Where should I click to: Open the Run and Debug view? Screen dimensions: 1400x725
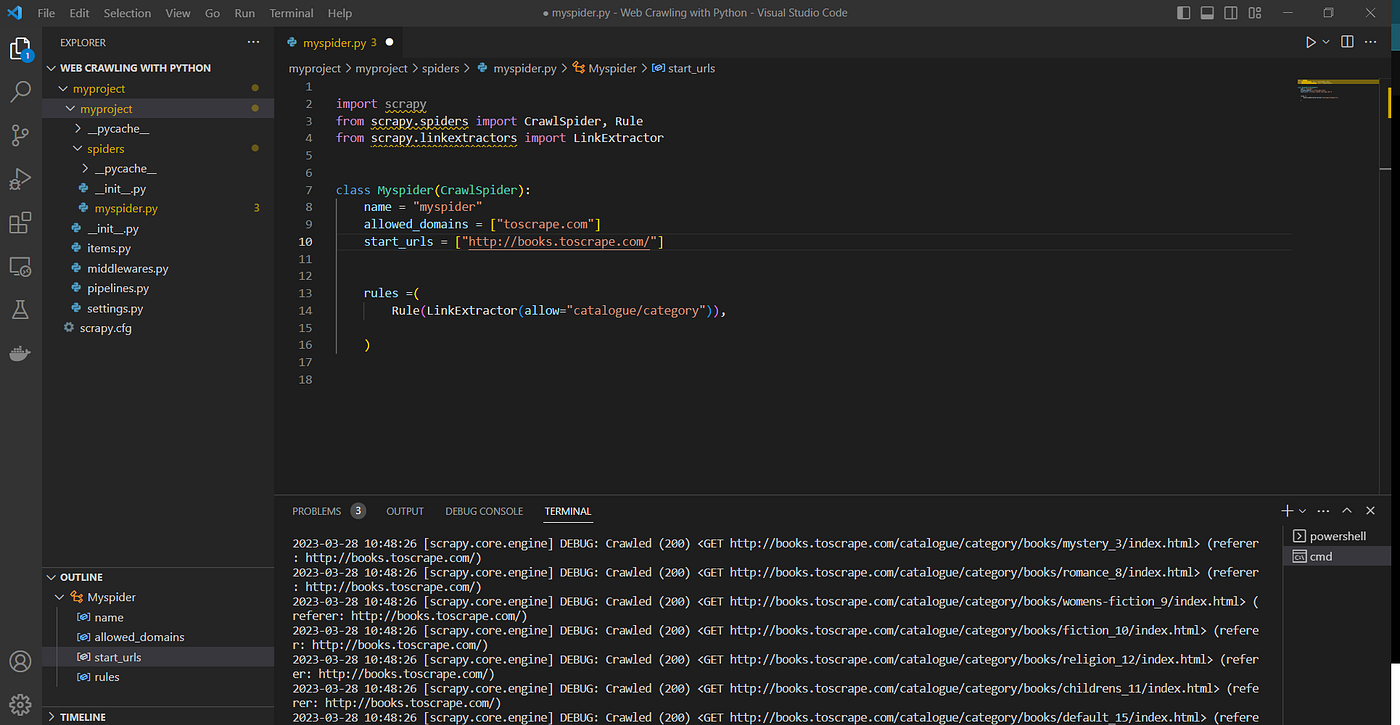tap(20, 179)
